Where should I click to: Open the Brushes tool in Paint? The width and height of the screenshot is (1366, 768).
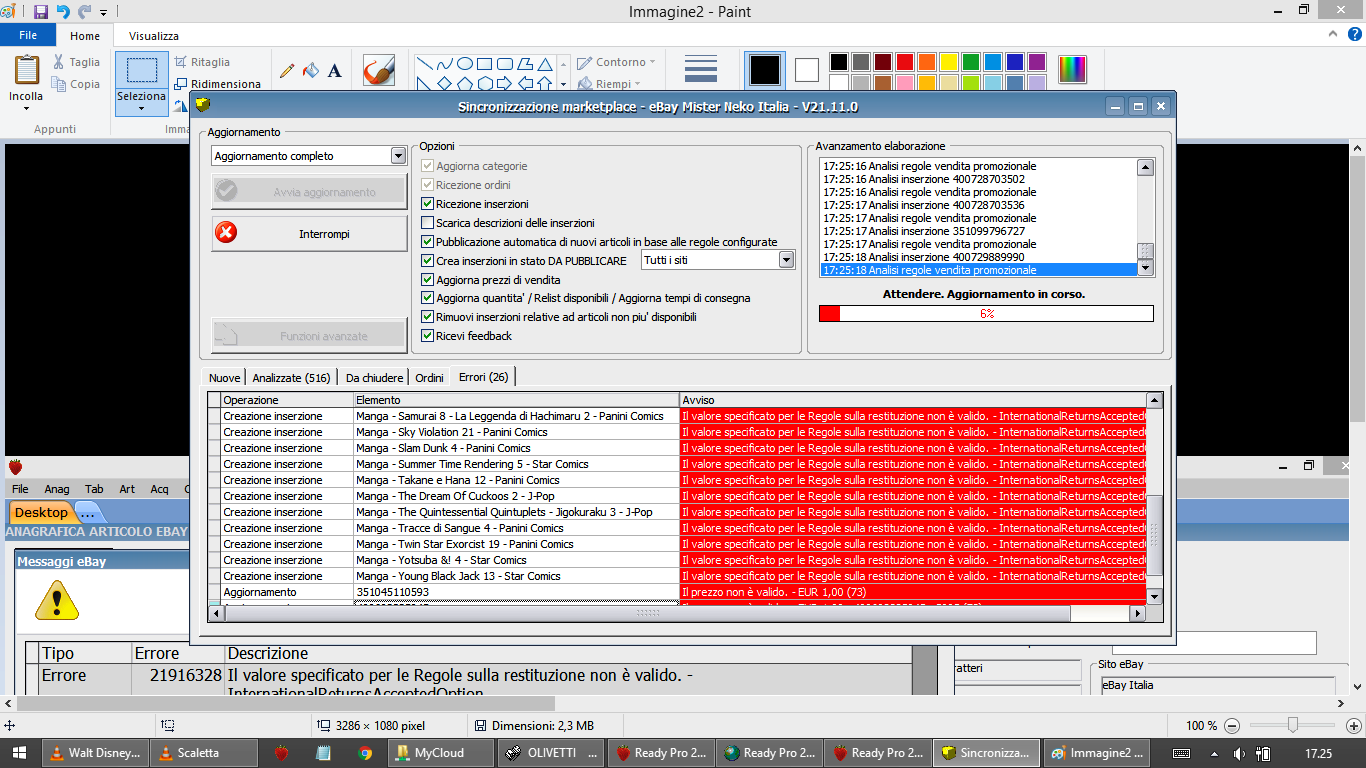pyautogui.click(x=378, y=70)
